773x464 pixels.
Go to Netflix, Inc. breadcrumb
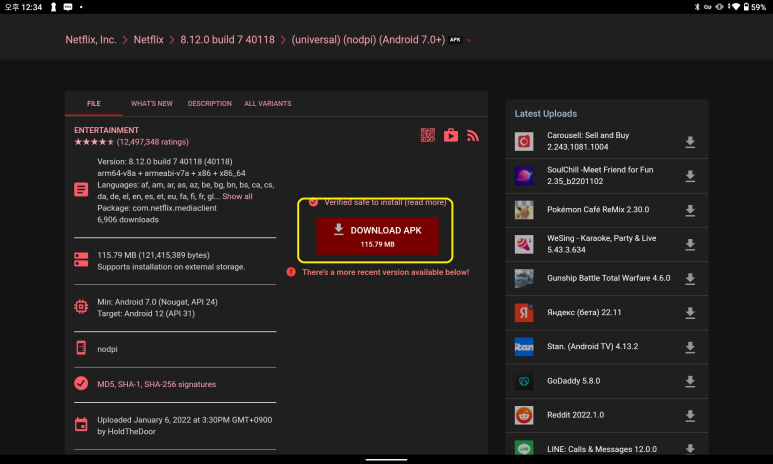pos(91,39)
